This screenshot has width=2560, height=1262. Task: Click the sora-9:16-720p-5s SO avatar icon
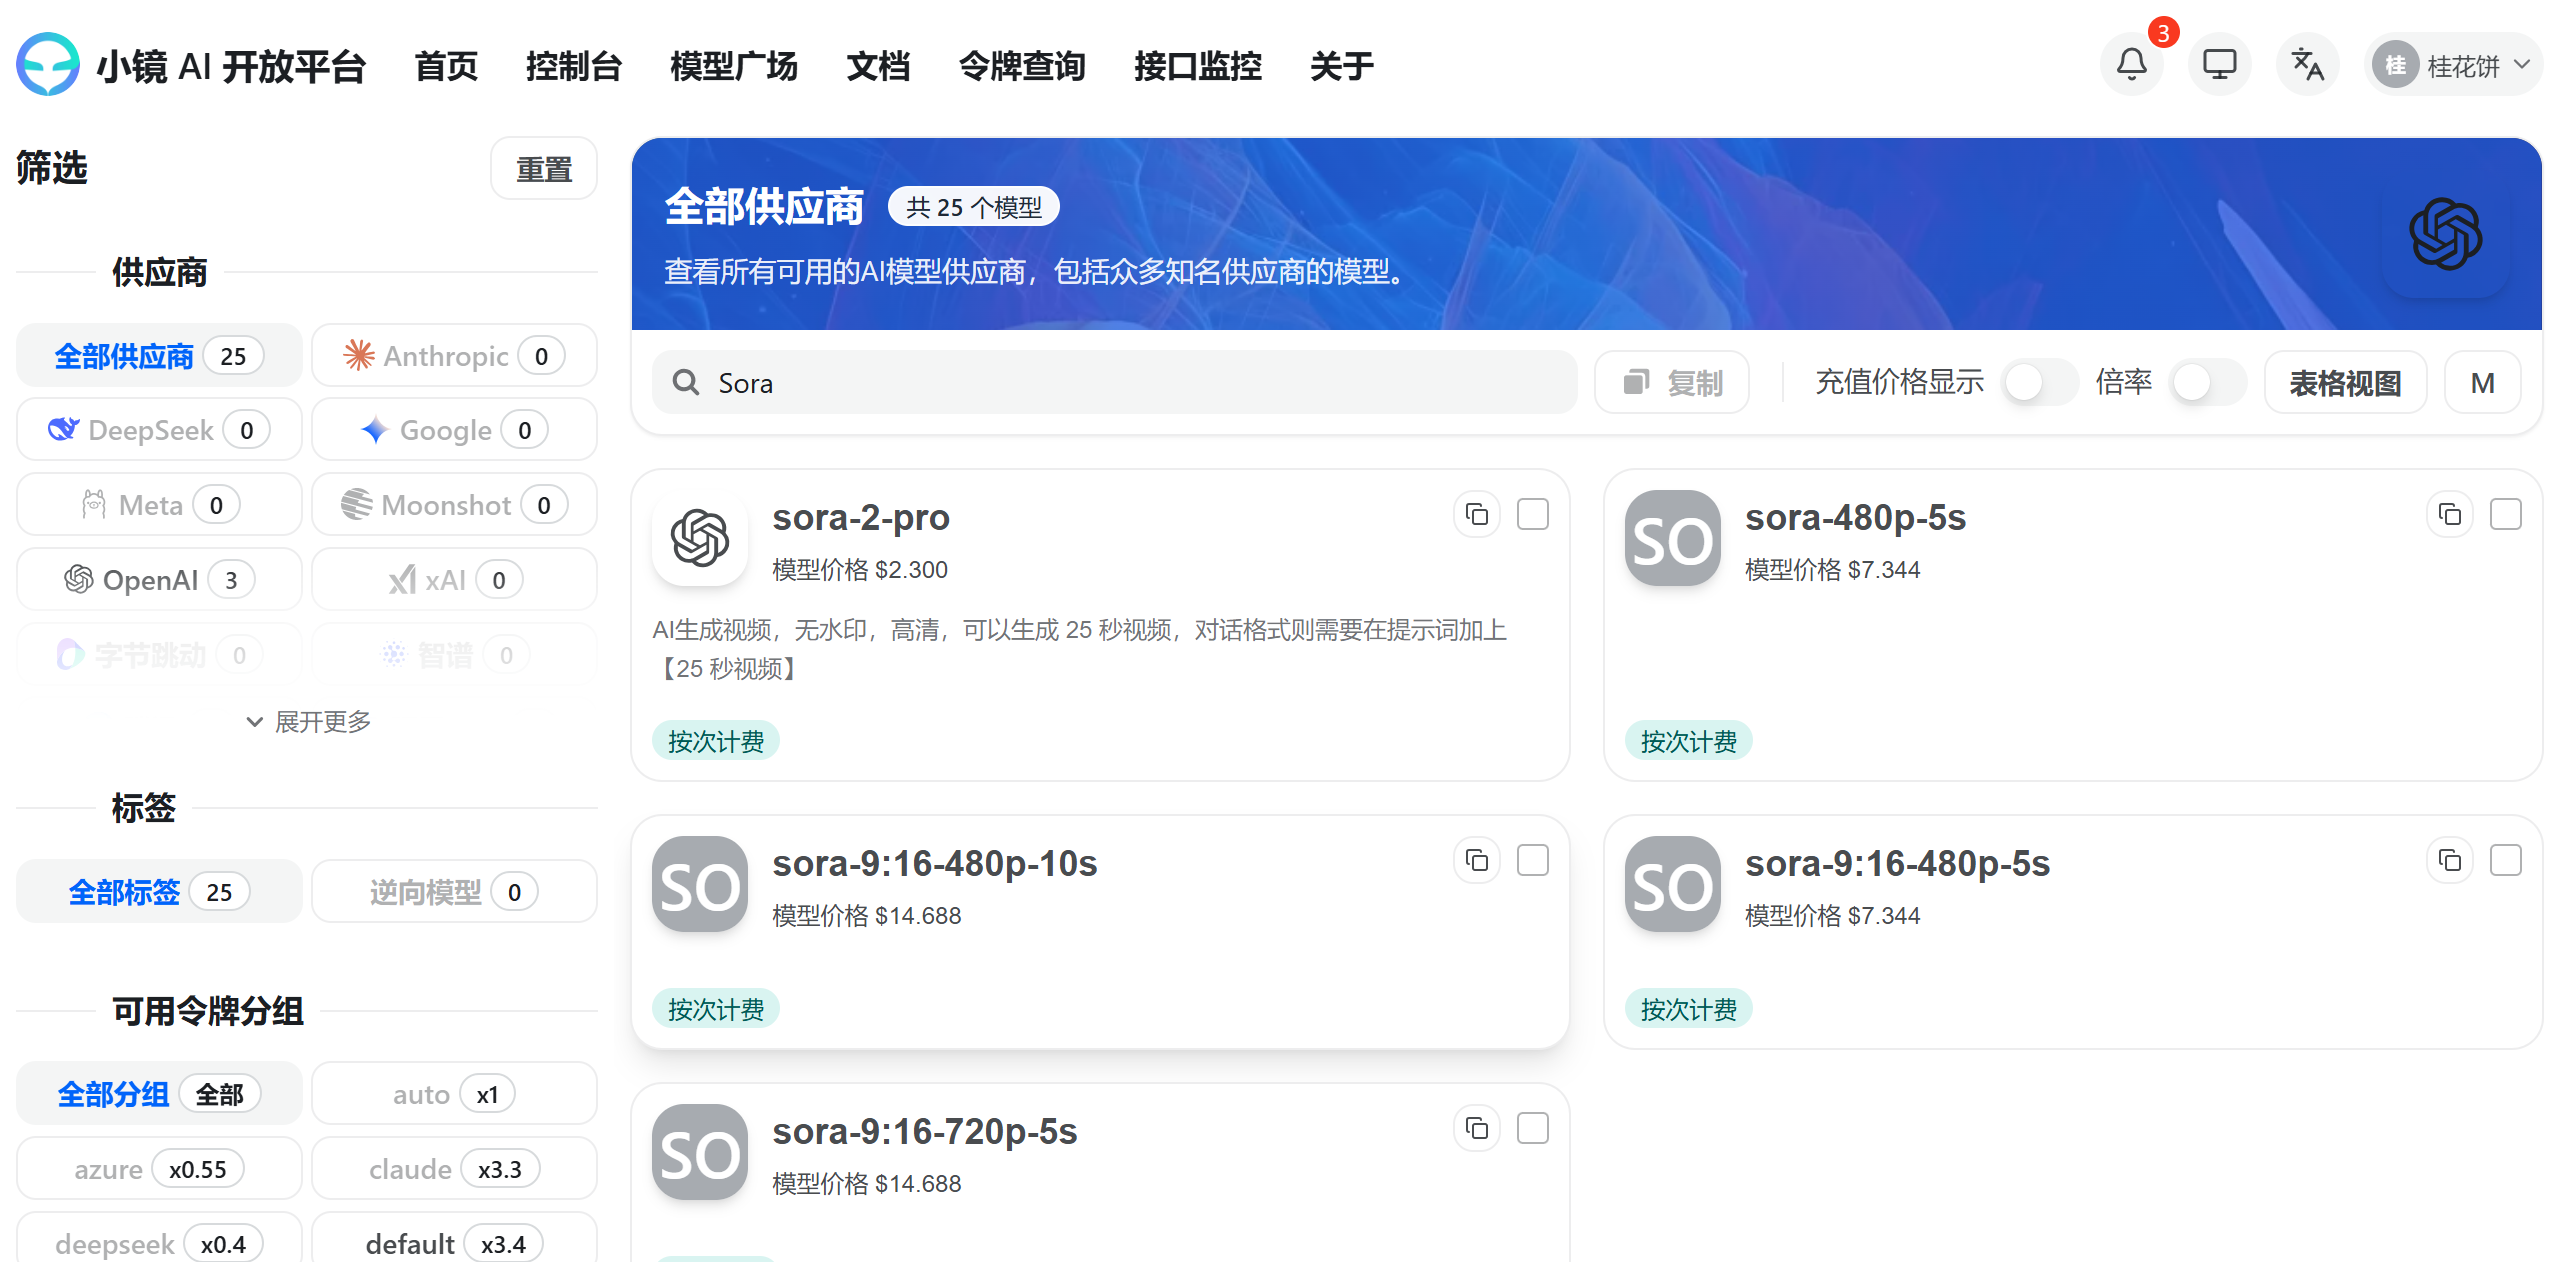pyautogui.click(x=699, y=1153)
